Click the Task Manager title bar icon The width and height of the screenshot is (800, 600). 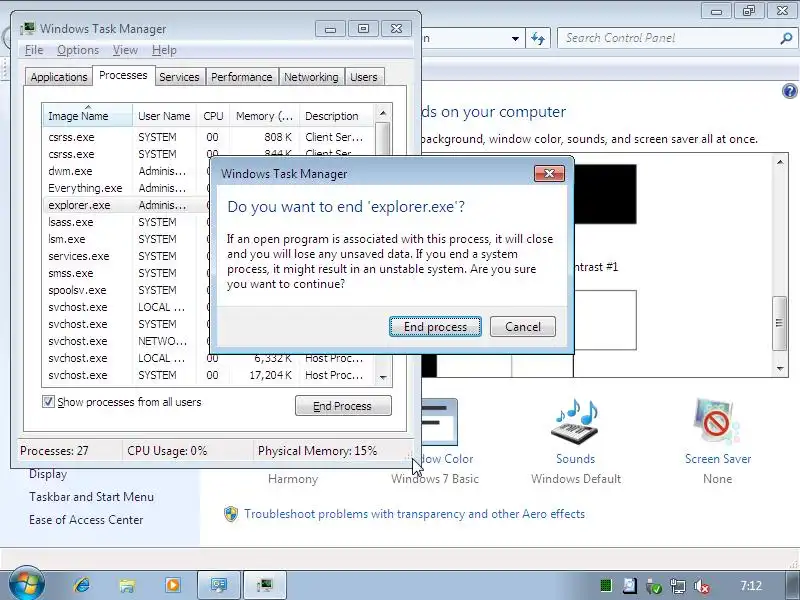28,28
